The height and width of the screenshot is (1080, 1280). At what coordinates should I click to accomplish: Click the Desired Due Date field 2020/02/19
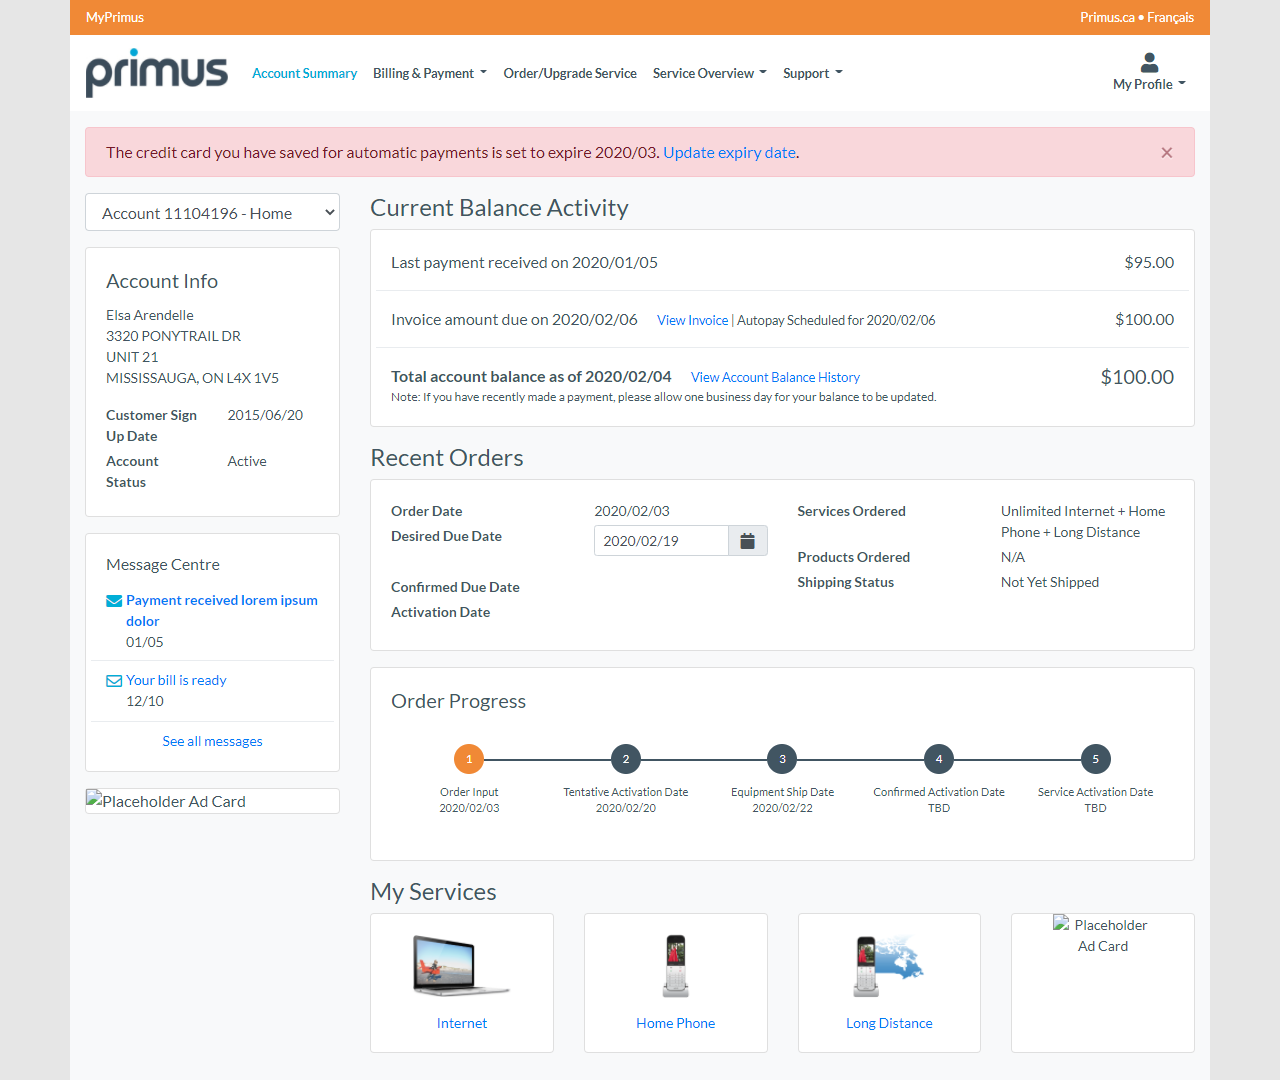(661, 541)
